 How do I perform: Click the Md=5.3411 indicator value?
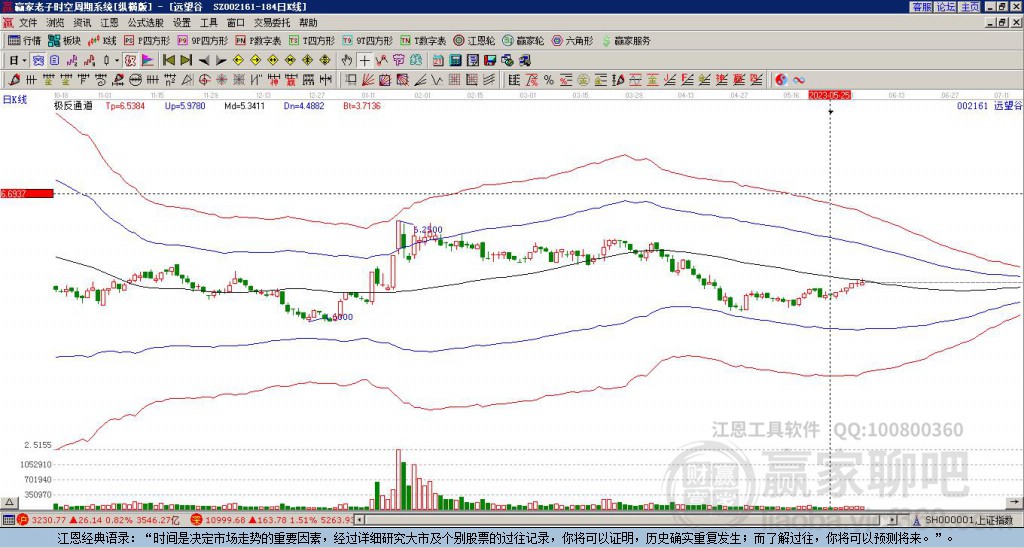coord(244,106)
